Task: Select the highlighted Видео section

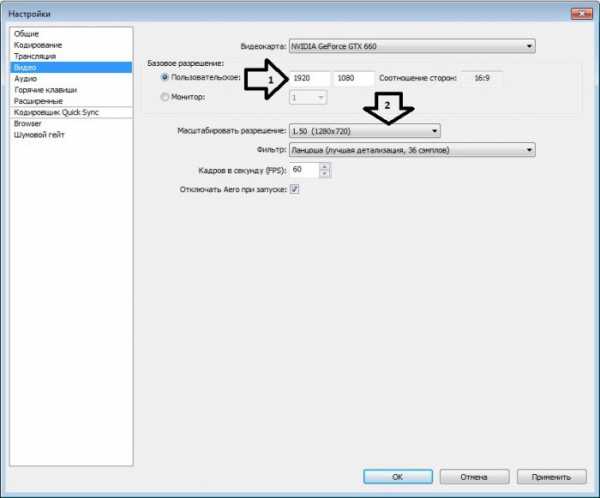Action: tap(72, 67)
